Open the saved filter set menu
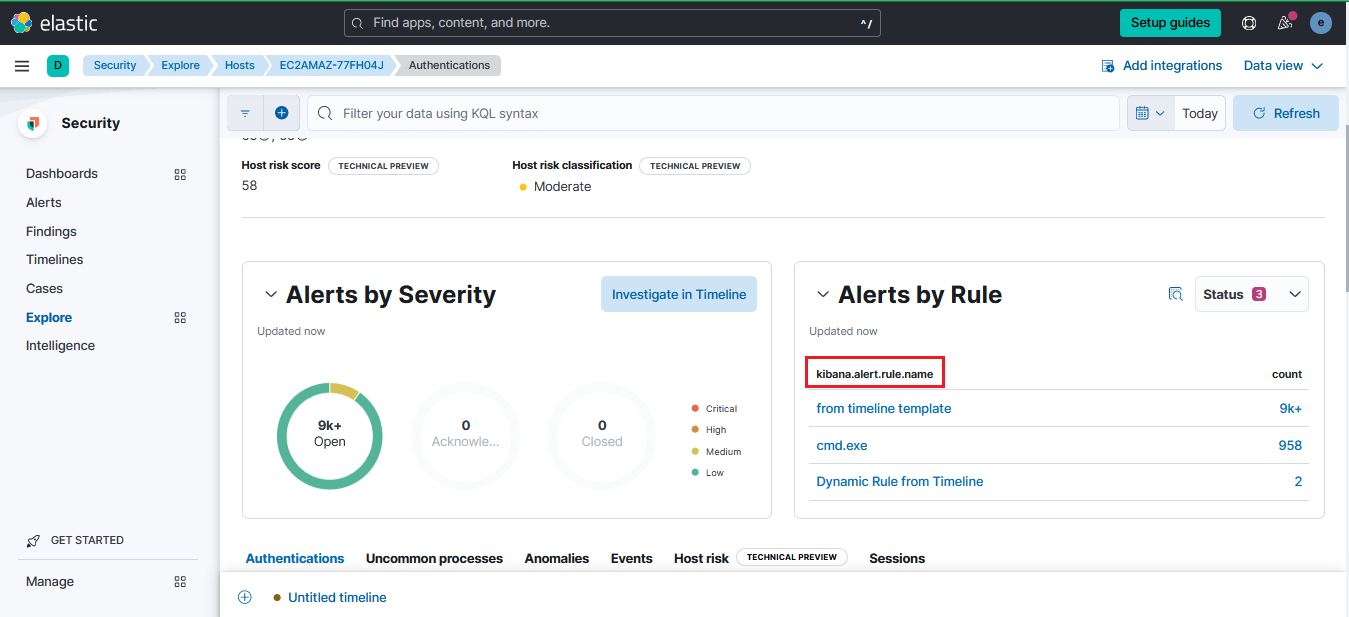The width and height of the screenshot is (1349, 617). tap(245, 113)
